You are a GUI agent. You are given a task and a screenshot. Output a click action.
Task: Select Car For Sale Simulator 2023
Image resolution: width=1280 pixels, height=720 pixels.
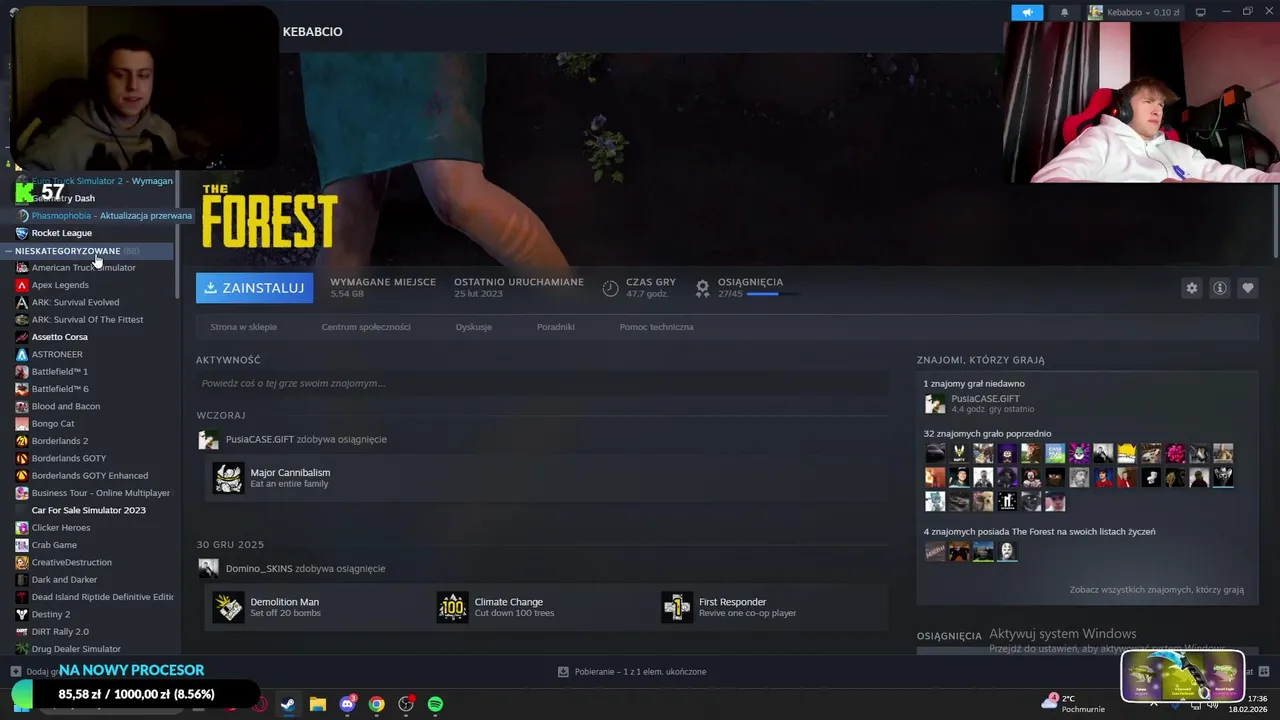tap(88, 510)
